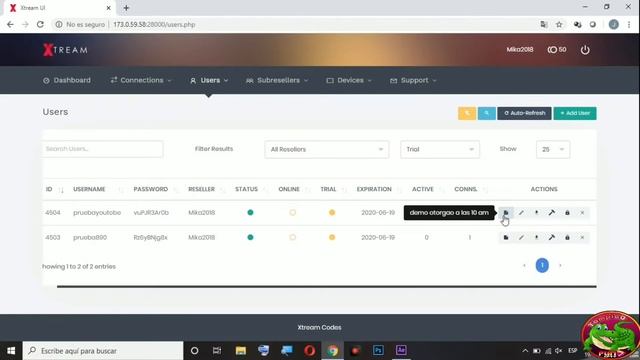Go to the Dashboard menu item
This screenshot has height=360, width=640.
coord(67,80)
